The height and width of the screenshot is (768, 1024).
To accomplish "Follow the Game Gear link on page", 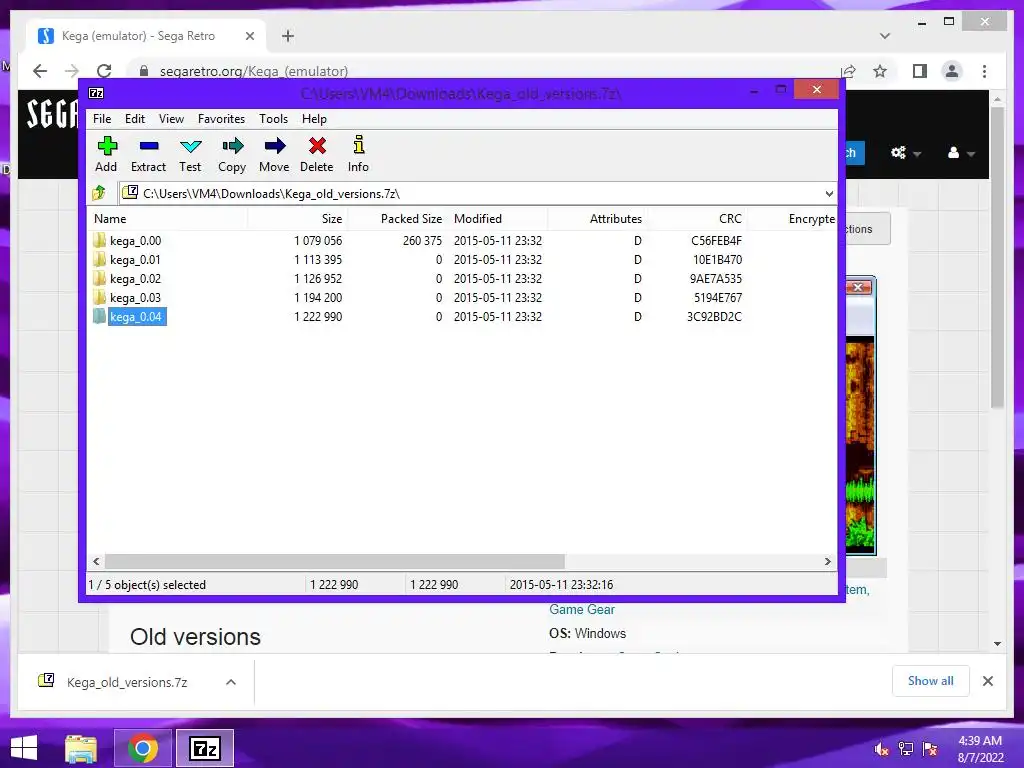I will (582, 609).
